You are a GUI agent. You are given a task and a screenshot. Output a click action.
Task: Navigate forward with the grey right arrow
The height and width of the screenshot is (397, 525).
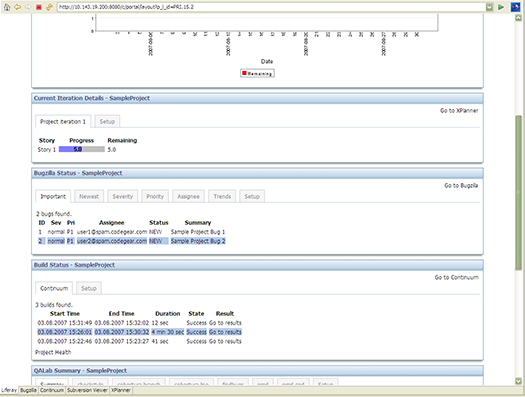pyautogui.click(x=28, y=7)
